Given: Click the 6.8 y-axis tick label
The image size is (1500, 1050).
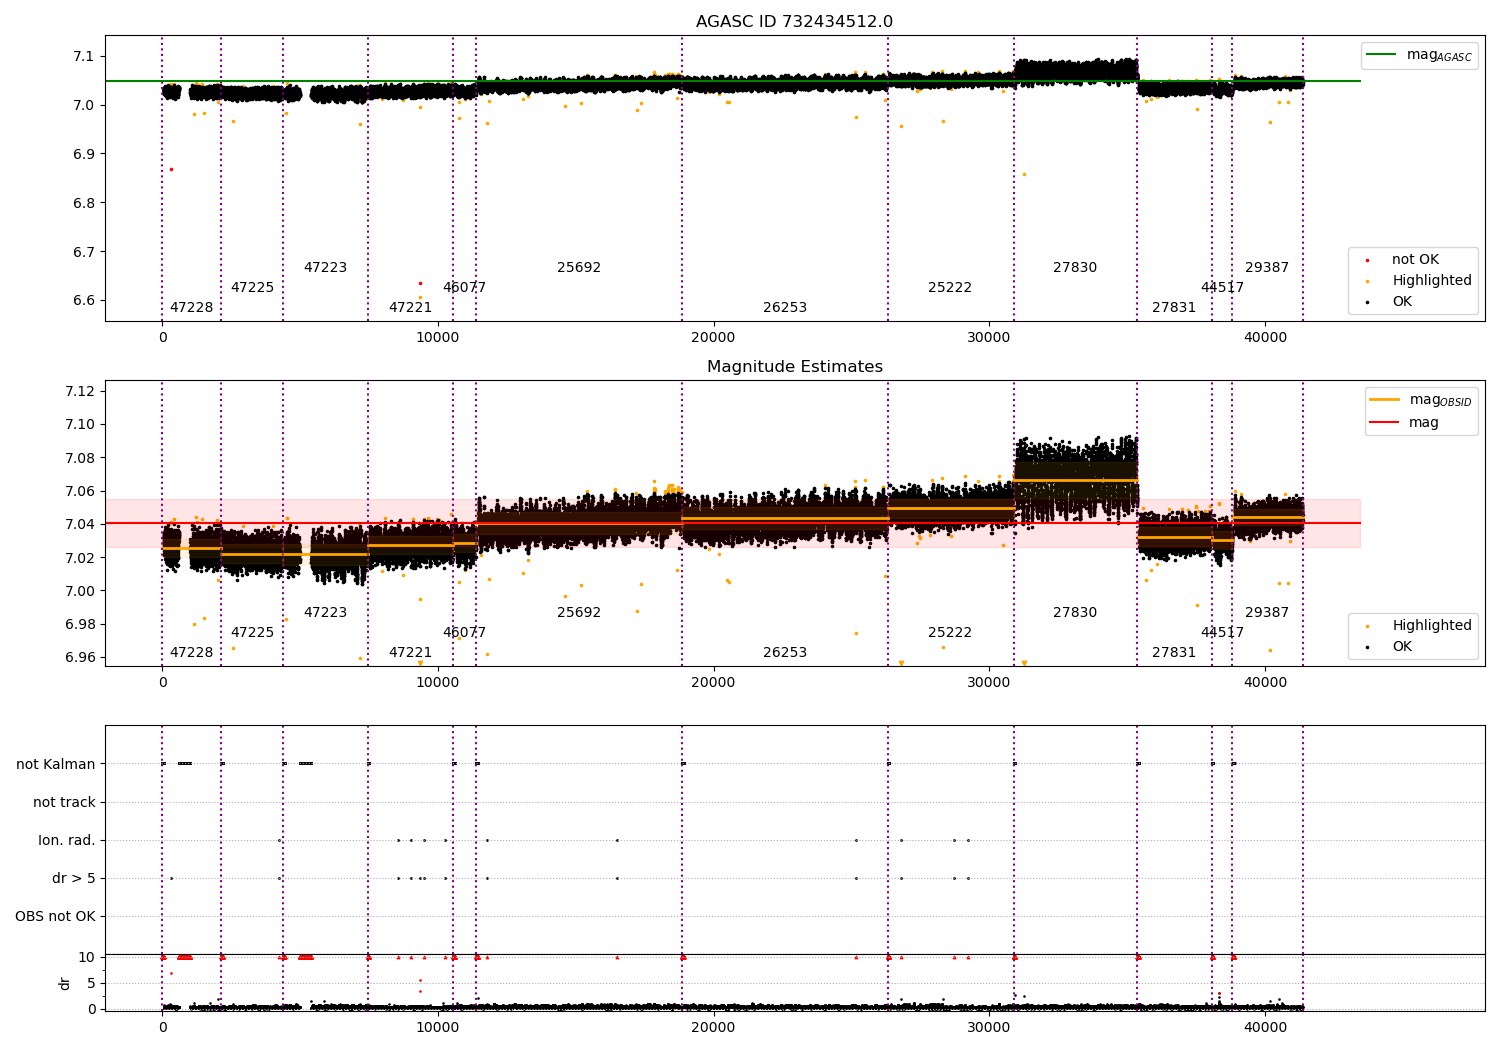Looking at the screenshot, I should click(x=83, y=203).
